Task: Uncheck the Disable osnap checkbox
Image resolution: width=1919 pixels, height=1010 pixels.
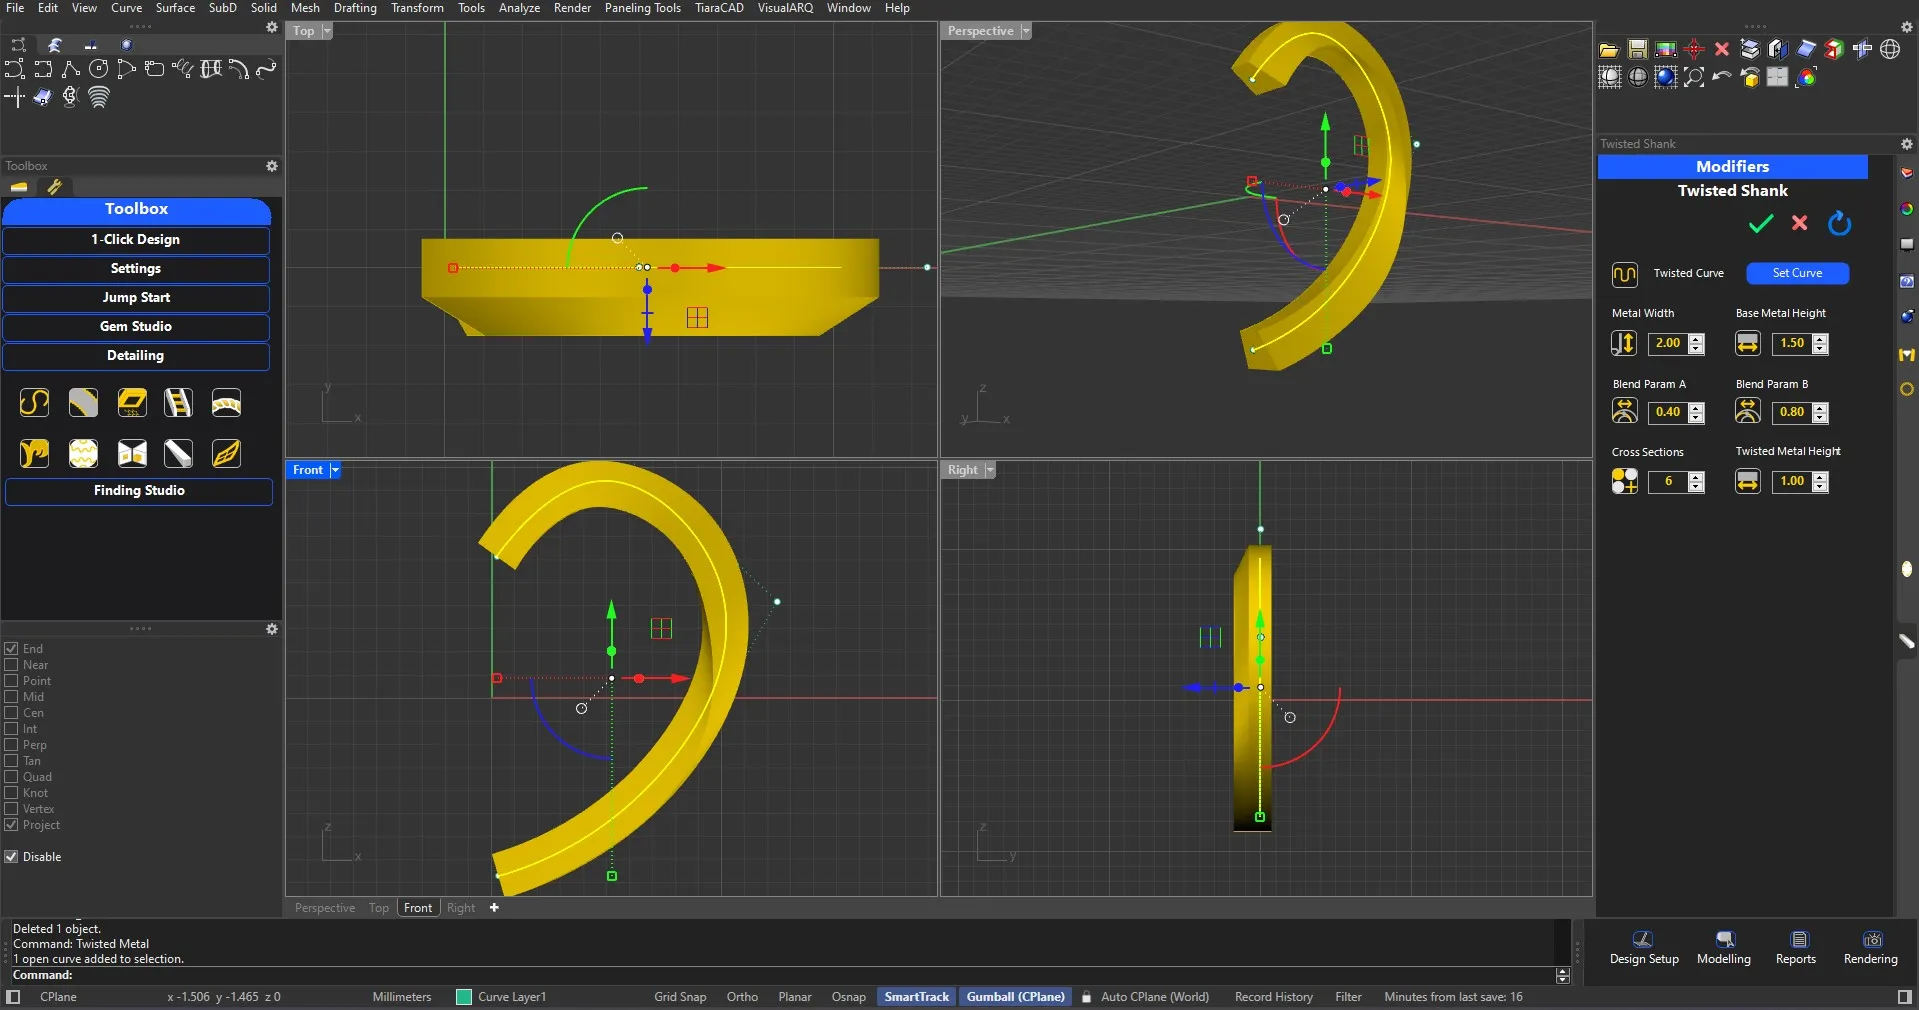Action: [12, 857]
